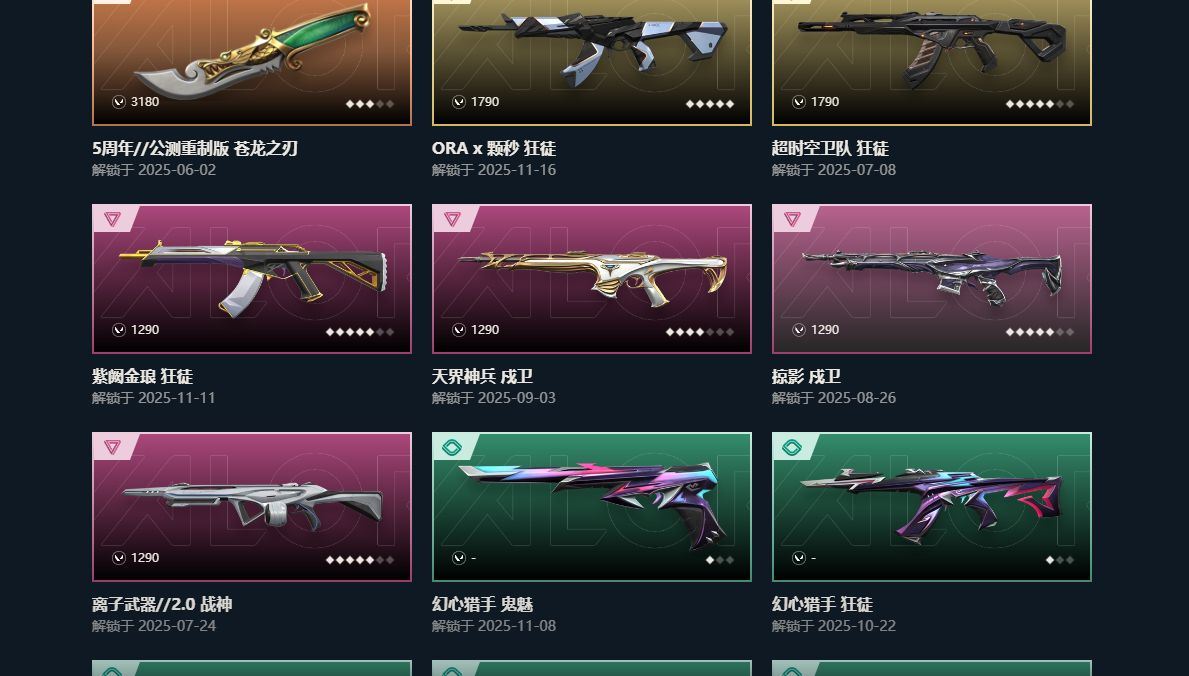Click the VP currency icon beside 3180
Viewport: 1189px width, 676px height.
click(119, 102)
